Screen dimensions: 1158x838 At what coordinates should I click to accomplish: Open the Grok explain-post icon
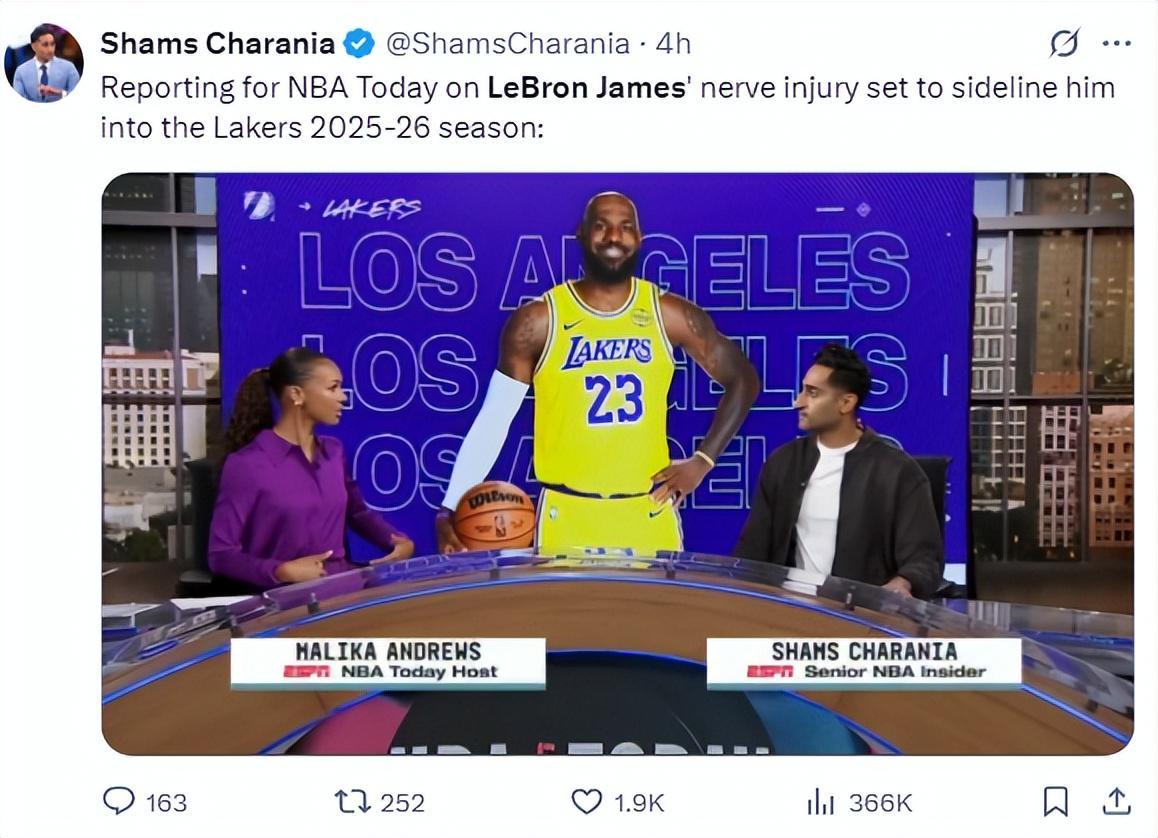pos(1064,43)
